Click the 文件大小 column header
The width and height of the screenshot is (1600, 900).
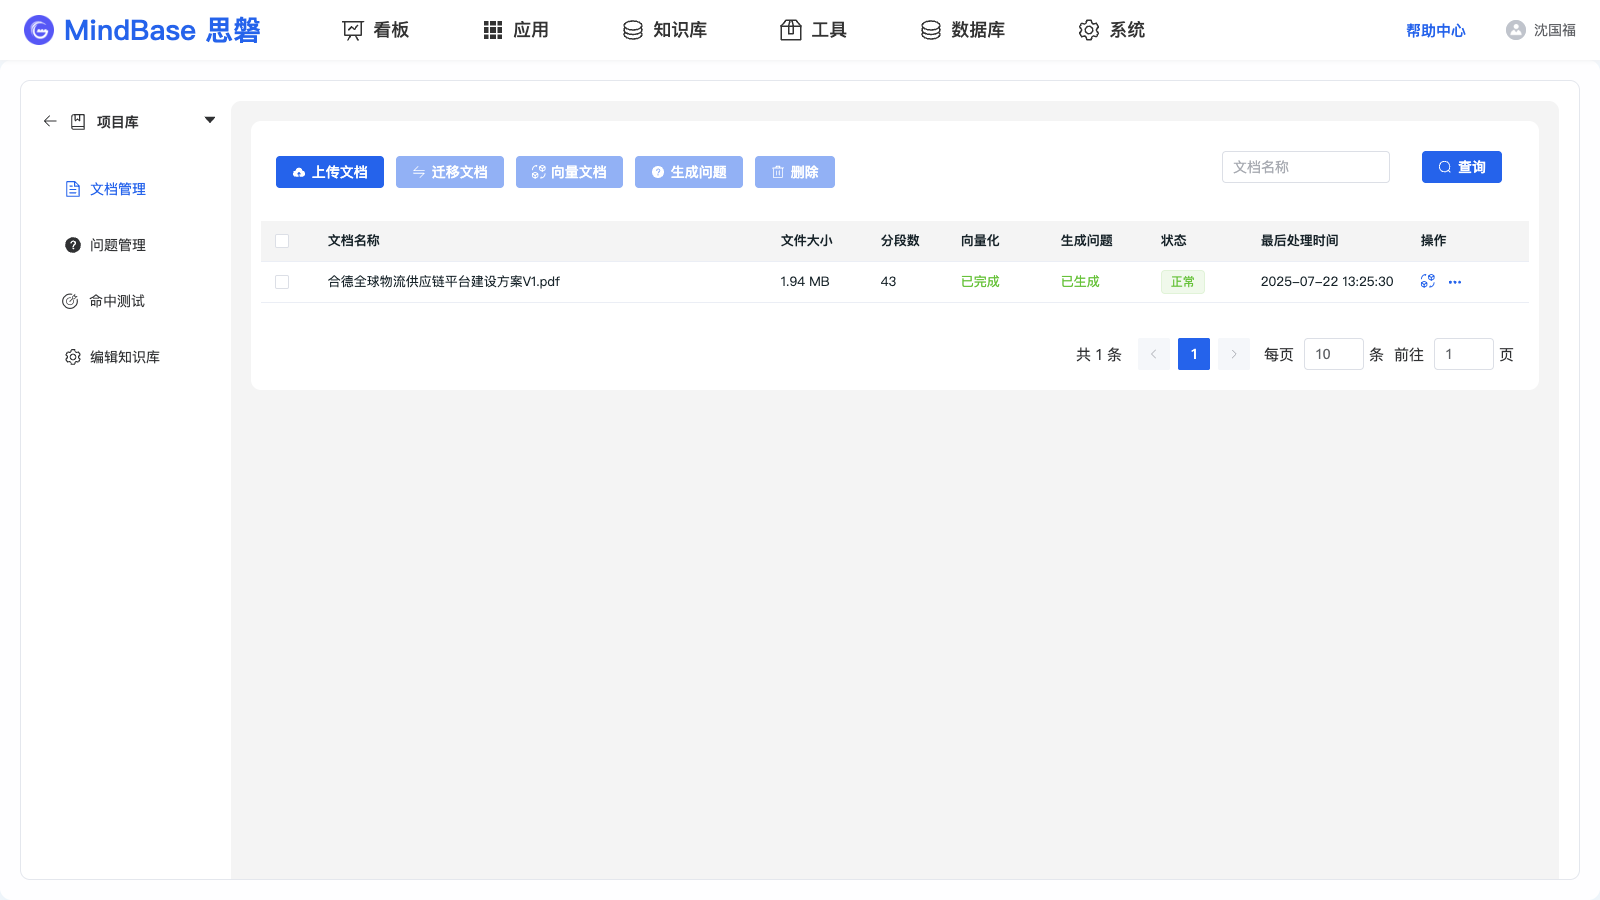point(807,241)
